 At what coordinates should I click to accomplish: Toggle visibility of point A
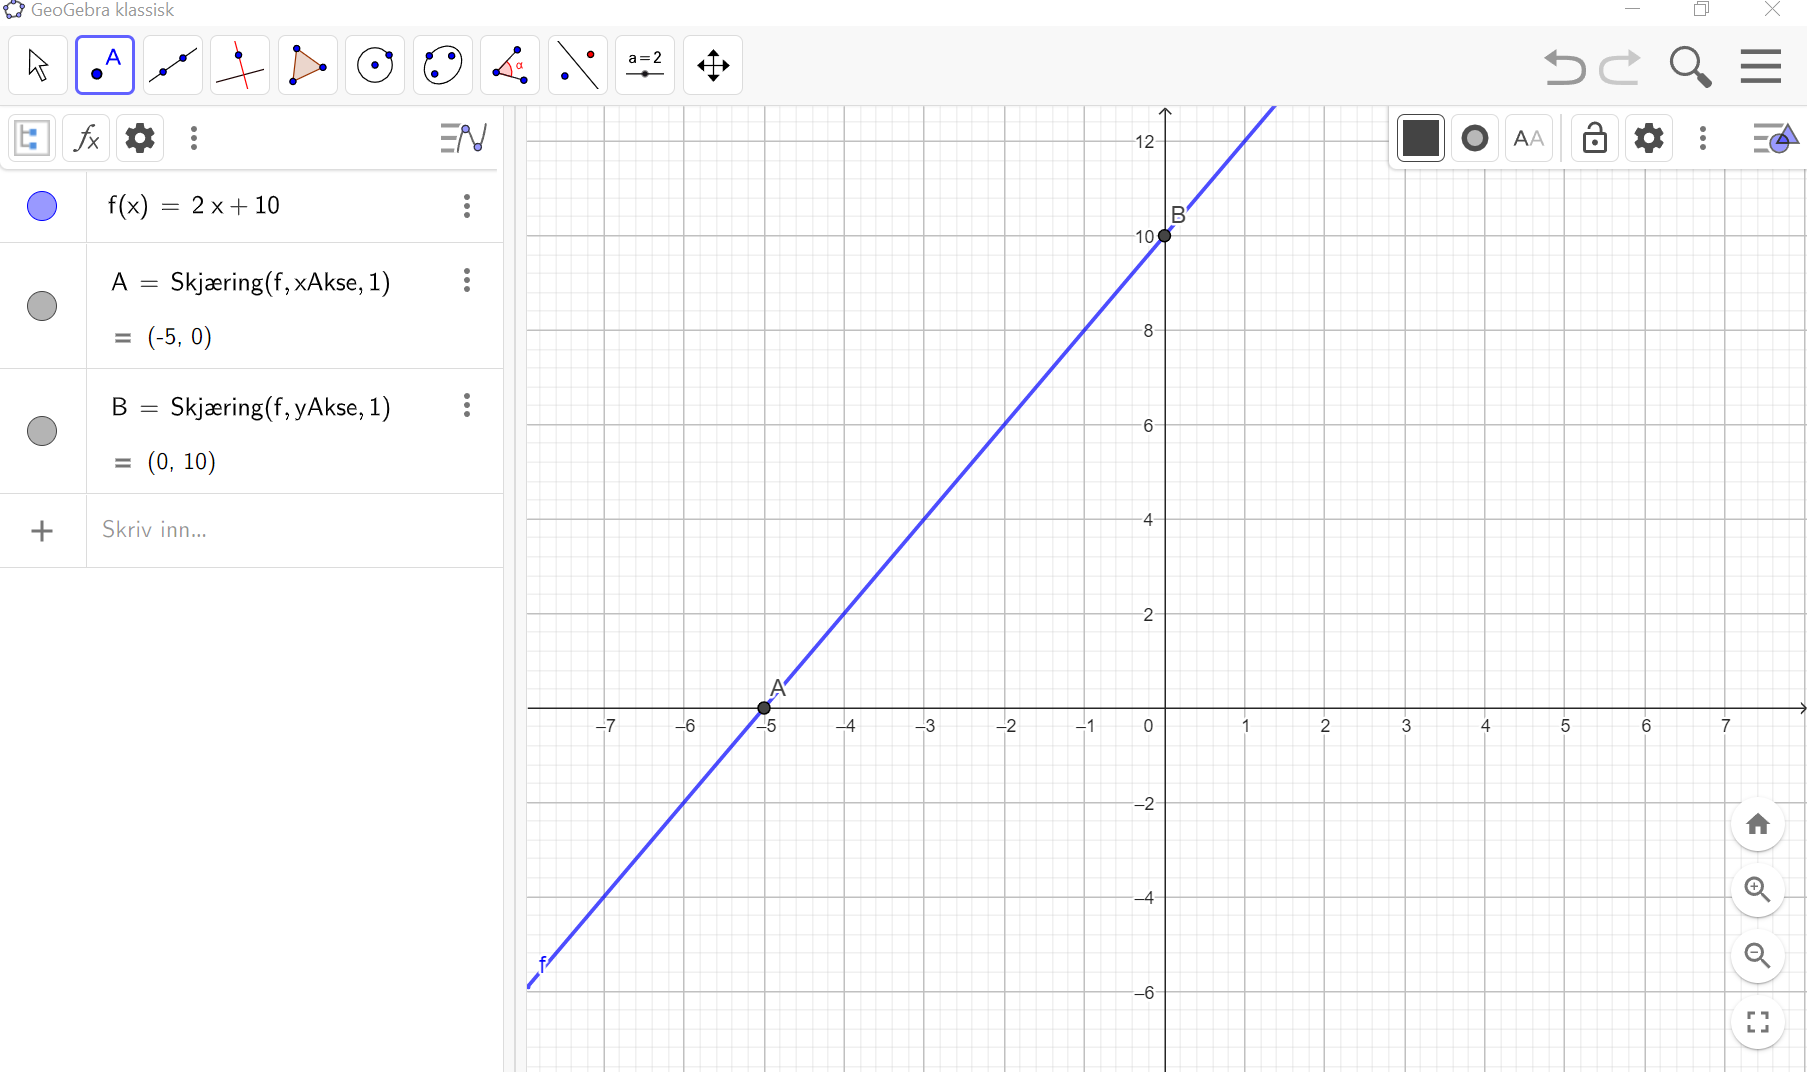pos(42,306)
